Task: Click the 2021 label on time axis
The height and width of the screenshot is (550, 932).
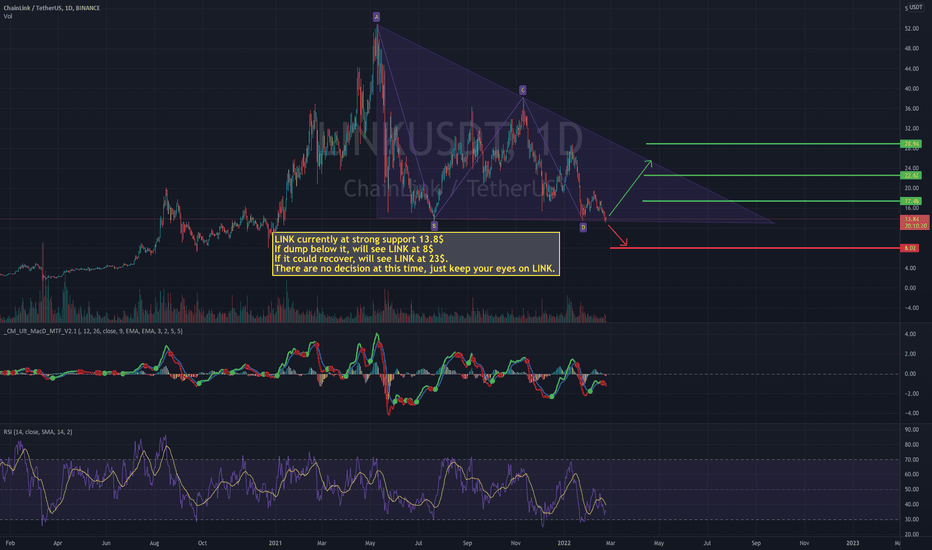Action: 275,543
